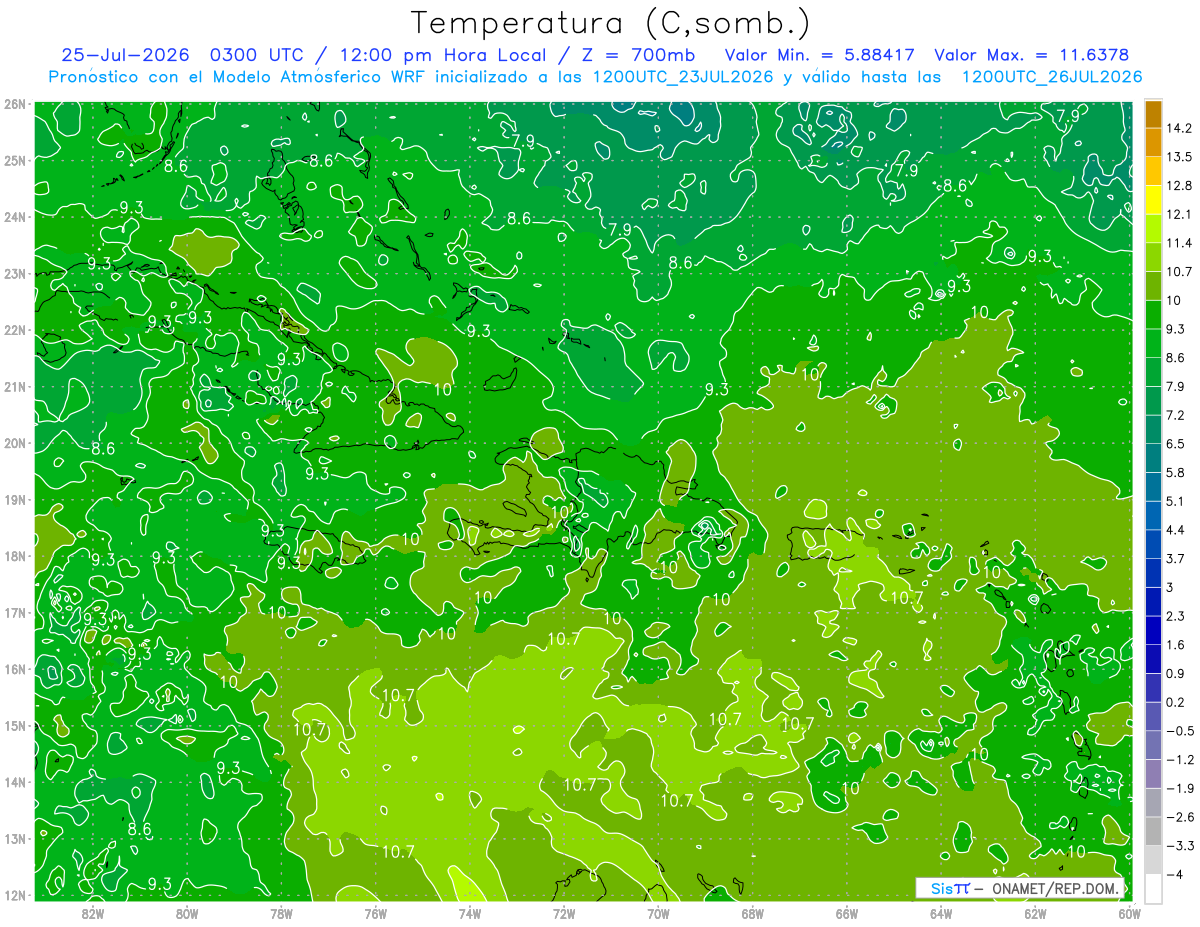Click the 17N latitude axis label

(15, 613)
